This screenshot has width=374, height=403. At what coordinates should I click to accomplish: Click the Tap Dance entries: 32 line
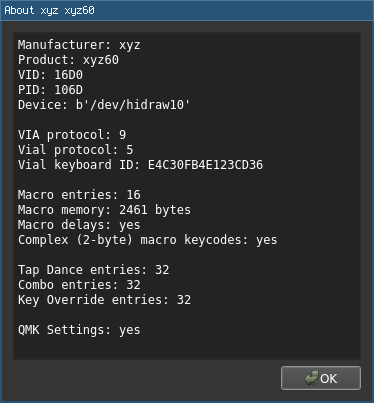click(x=94, y=270)
